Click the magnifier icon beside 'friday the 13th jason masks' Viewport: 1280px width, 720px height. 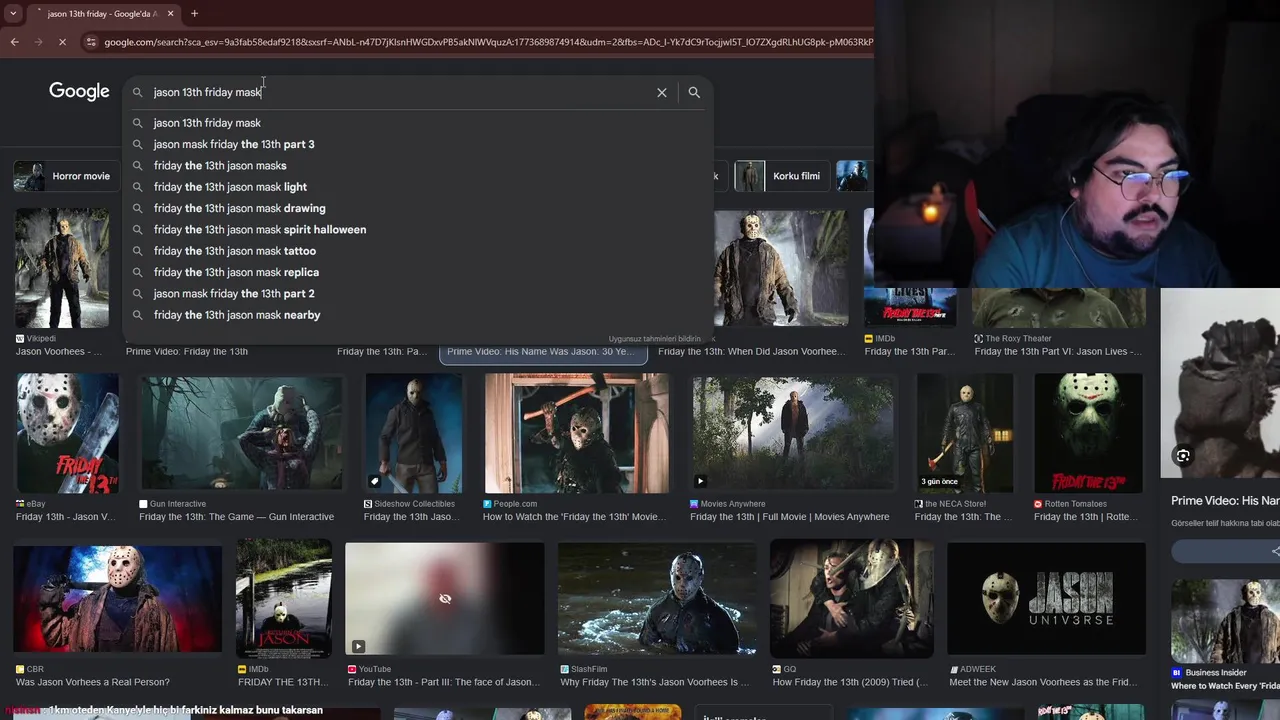(138, 166)
